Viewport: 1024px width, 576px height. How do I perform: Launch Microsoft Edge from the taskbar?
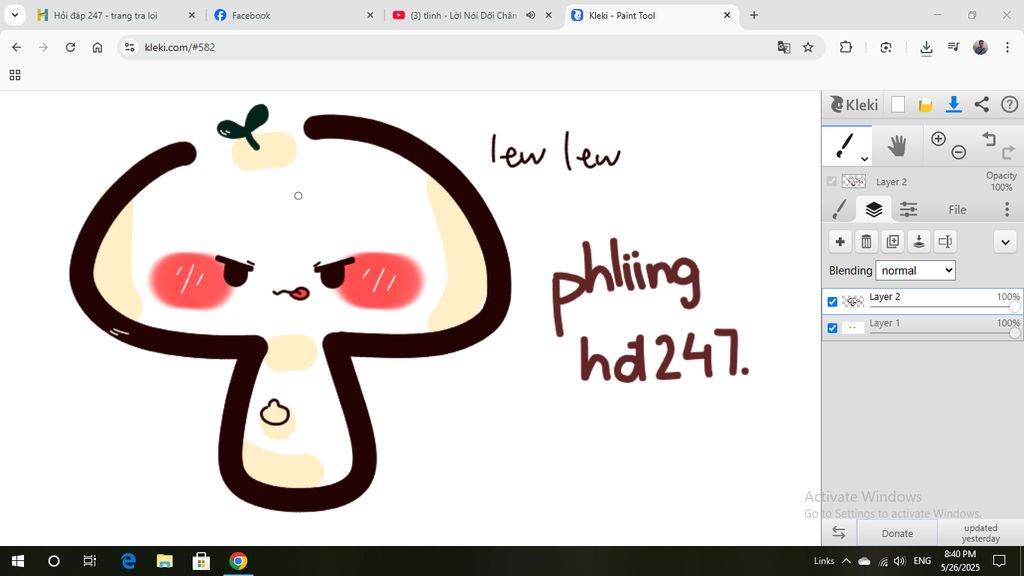coord(128,561)
